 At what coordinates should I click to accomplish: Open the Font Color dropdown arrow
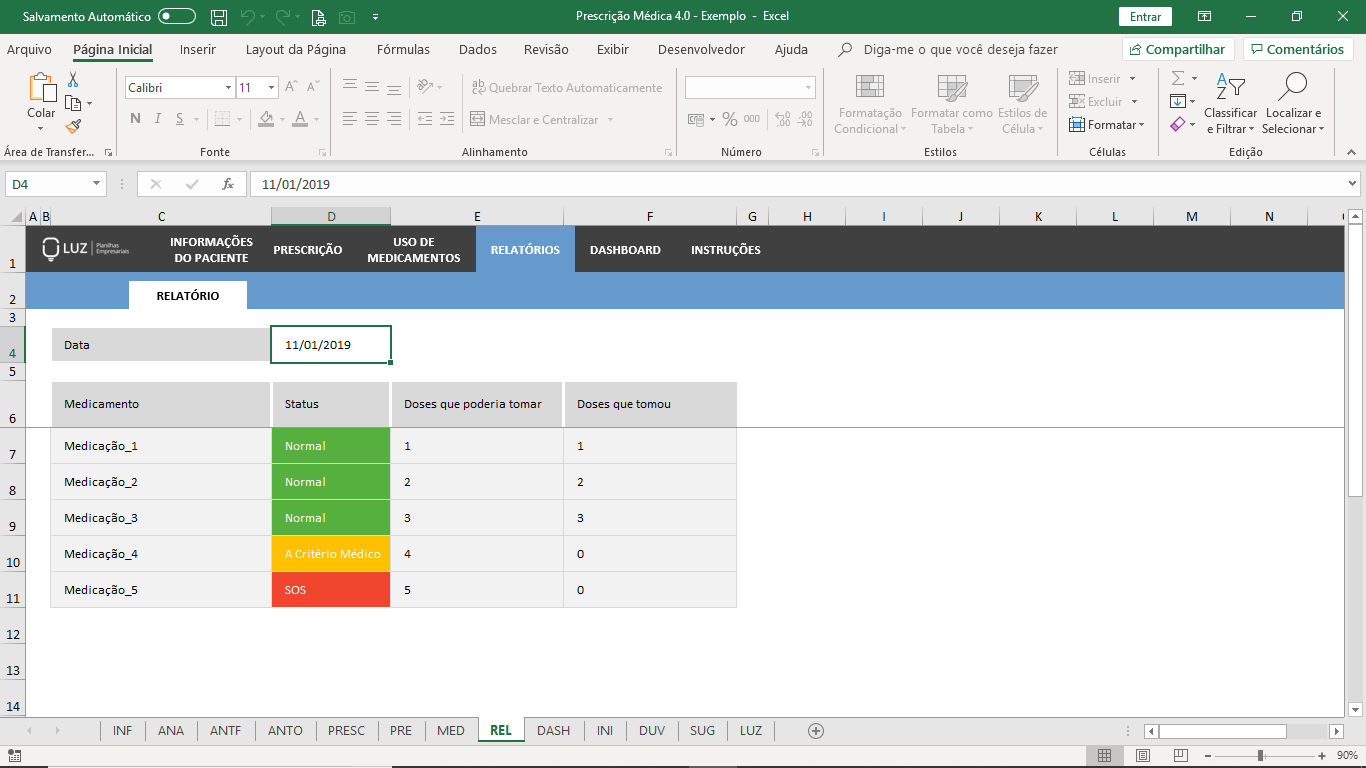pyautogui.click(x=314, y=120)
